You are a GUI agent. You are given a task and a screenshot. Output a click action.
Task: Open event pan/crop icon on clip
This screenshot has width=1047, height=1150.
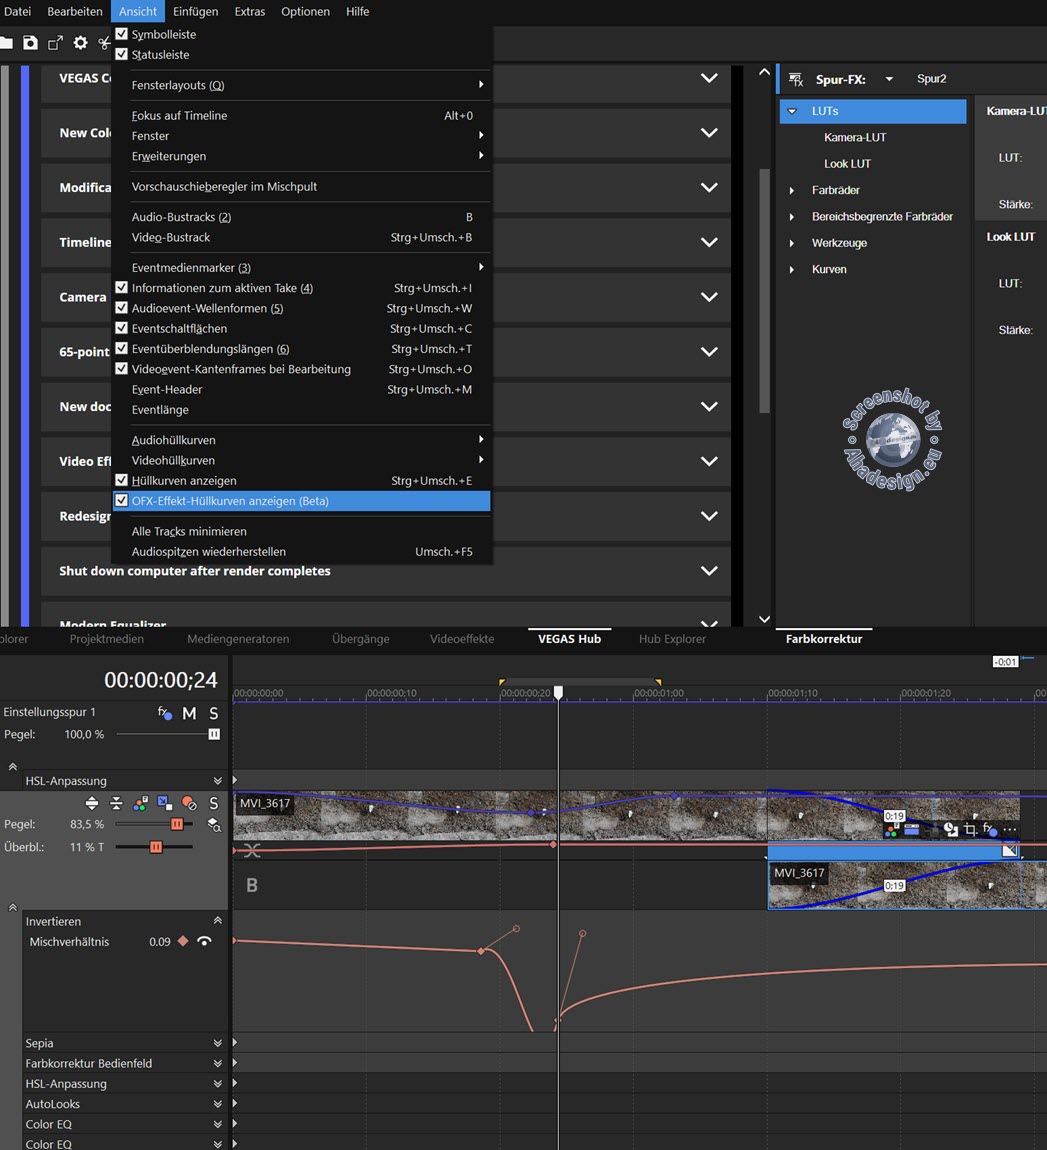pos(970,829)
